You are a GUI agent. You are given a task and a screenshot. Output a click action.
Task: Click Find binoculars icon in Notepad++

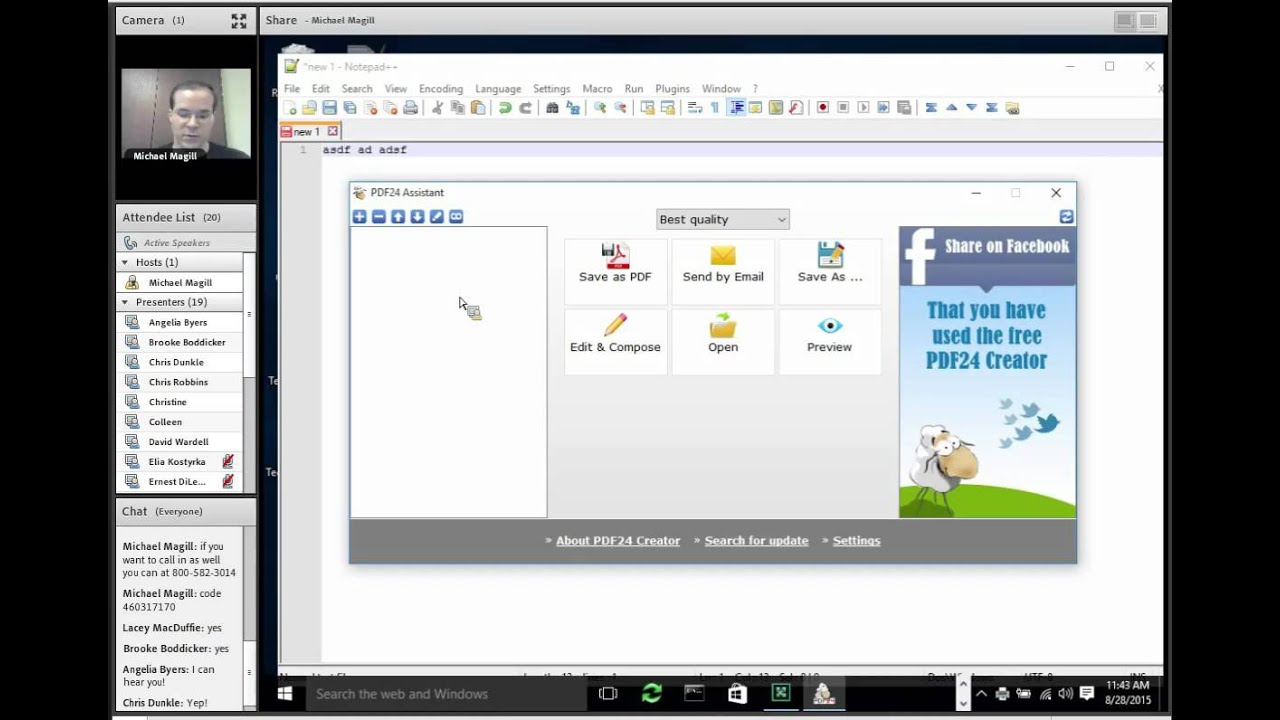click(x=552, y=108)
